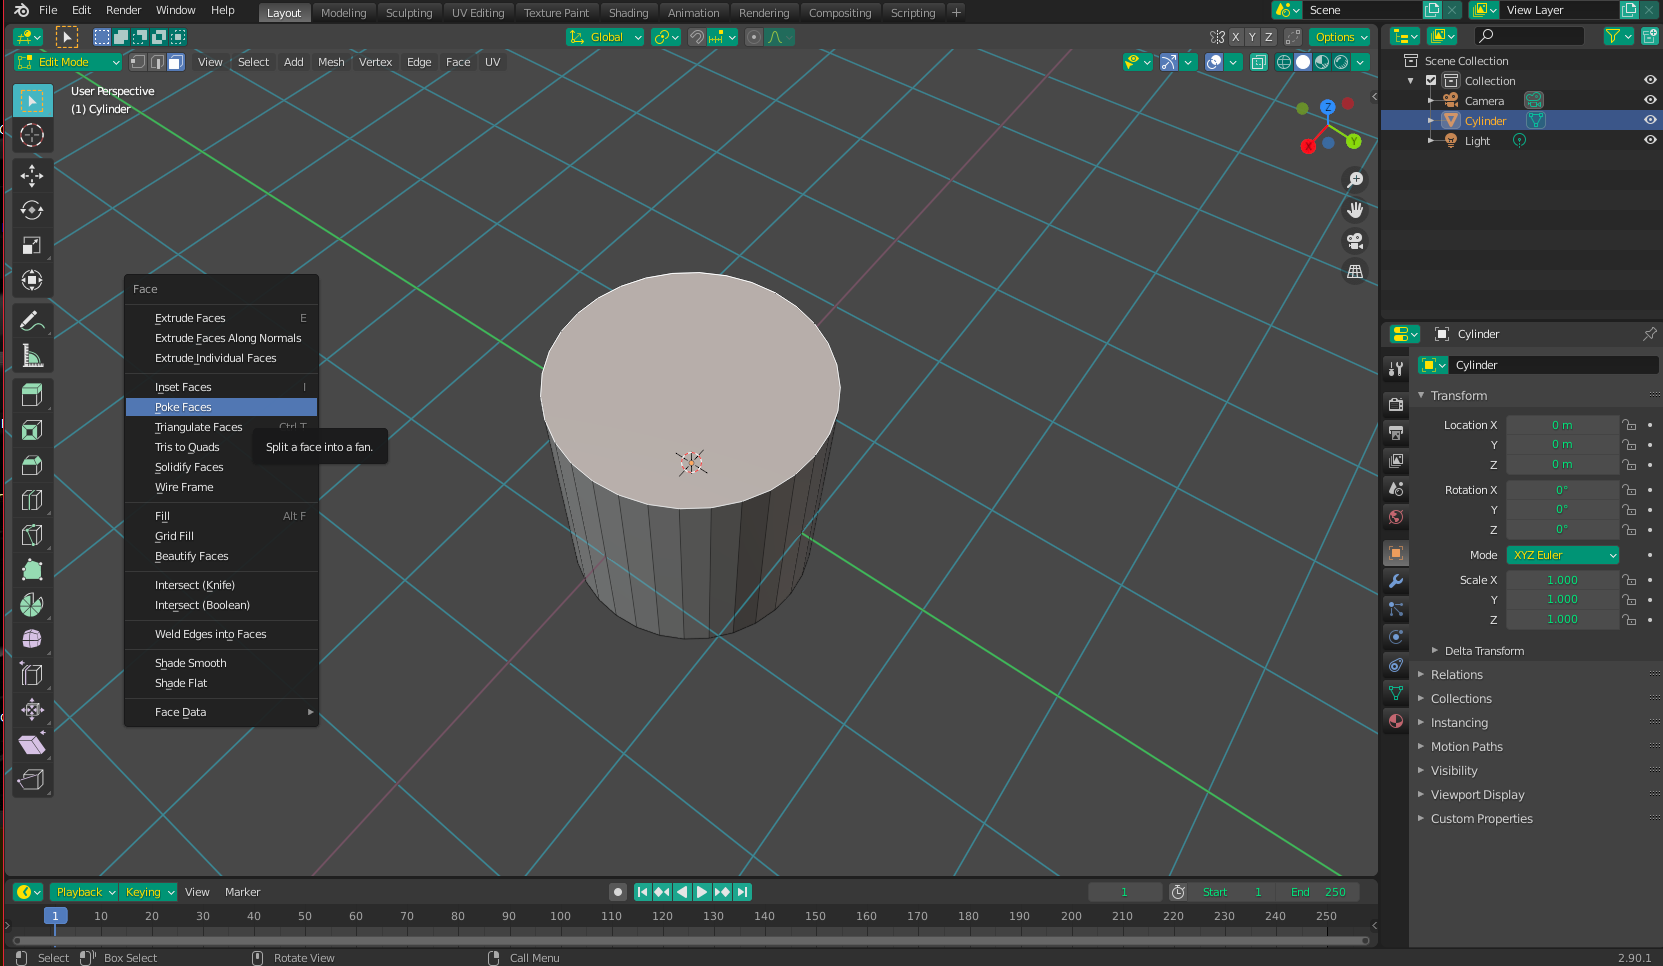Click the zoom viewport magnifier icon

point(1355,180)
